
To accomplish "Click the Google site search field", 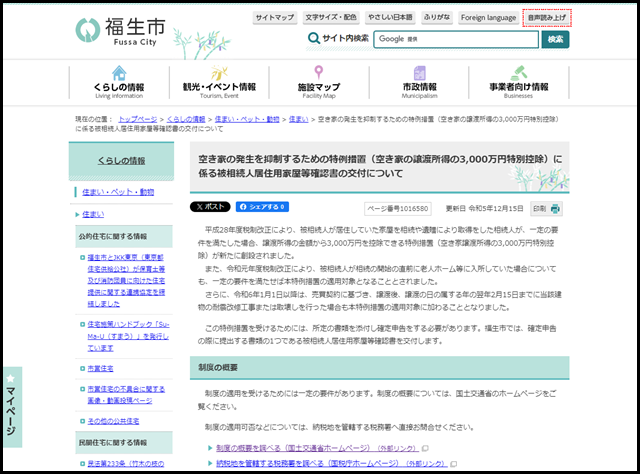I will click(x=456, y=39).
